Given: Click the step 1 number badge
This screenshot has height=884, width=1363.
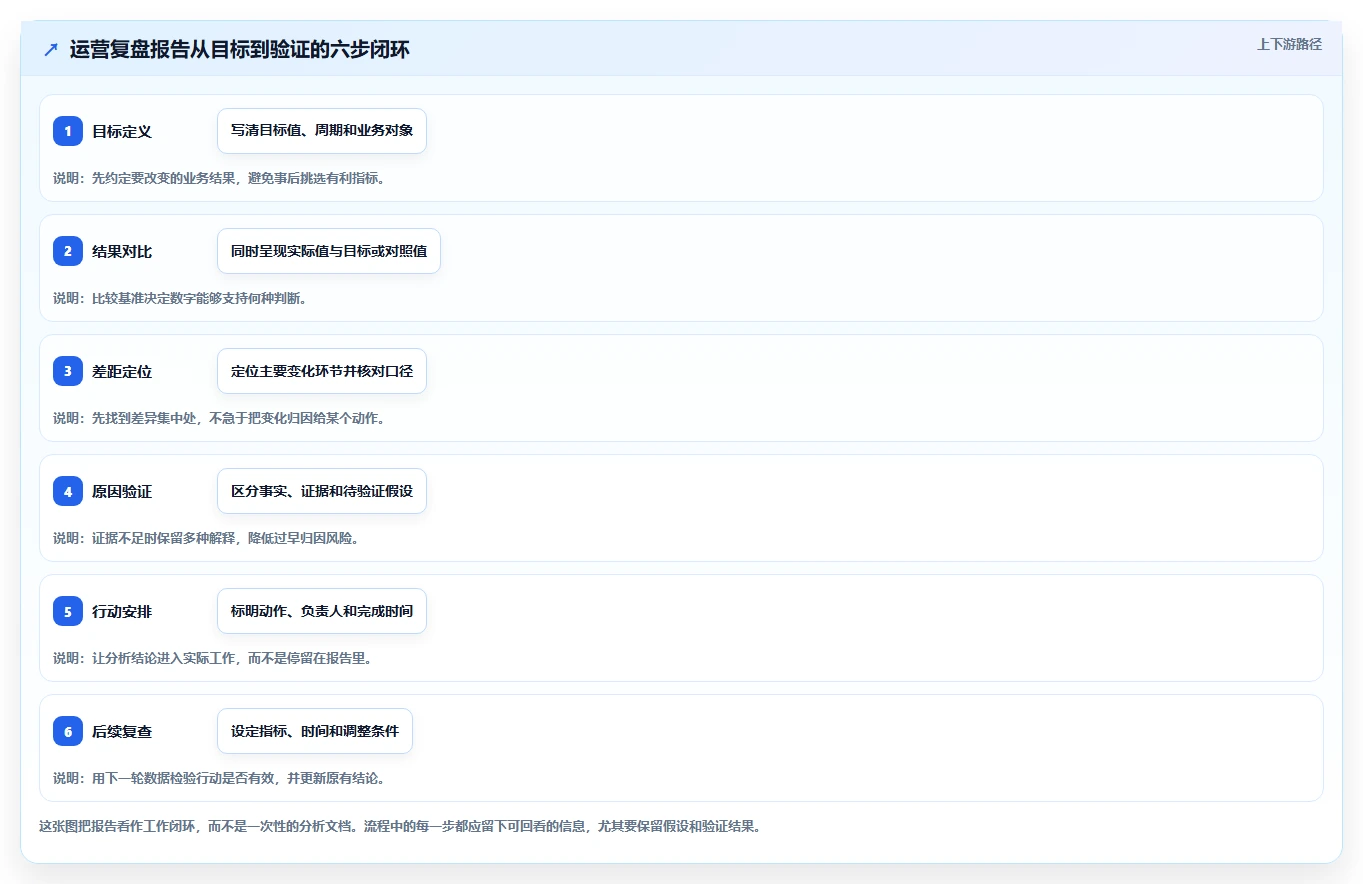Looking at the screenshot, I should tap(68, 131).
